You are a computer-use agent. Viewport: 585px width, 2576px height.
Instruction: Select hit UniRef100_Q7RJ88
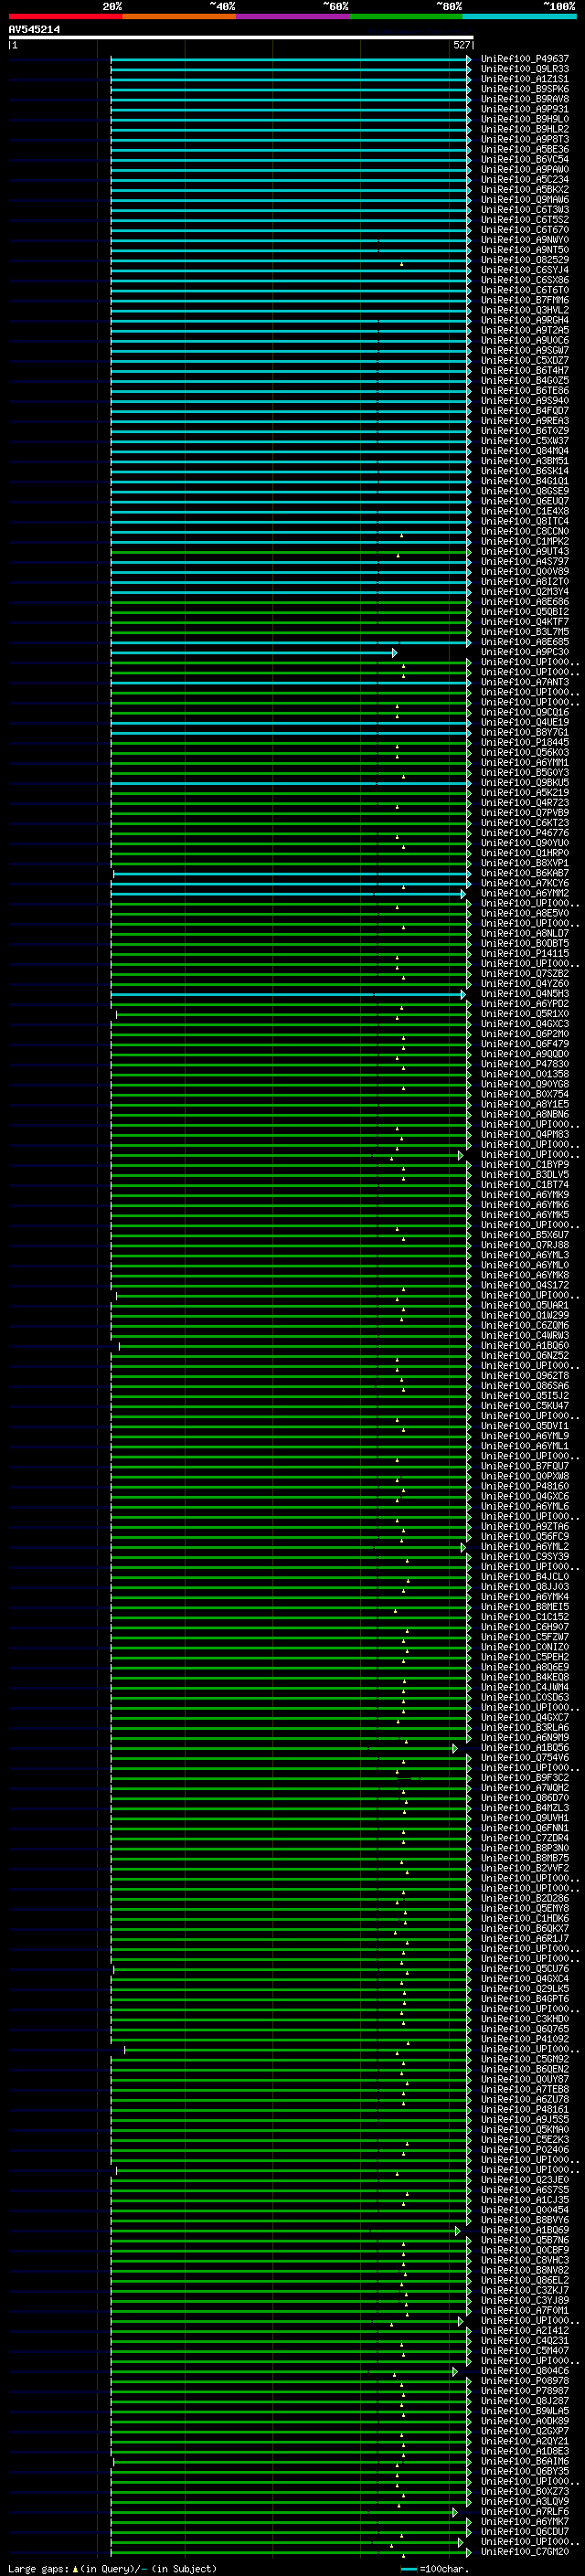[x=524, y=1245]
